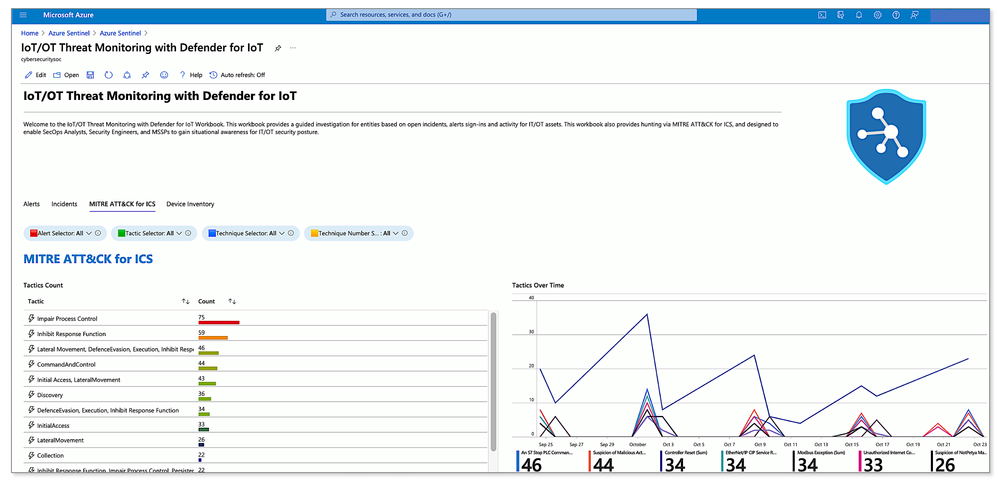The width and height of the screenshot is (999, 482).
Task: Expand the Alert Selector dropdown
Action: [66, 233]
